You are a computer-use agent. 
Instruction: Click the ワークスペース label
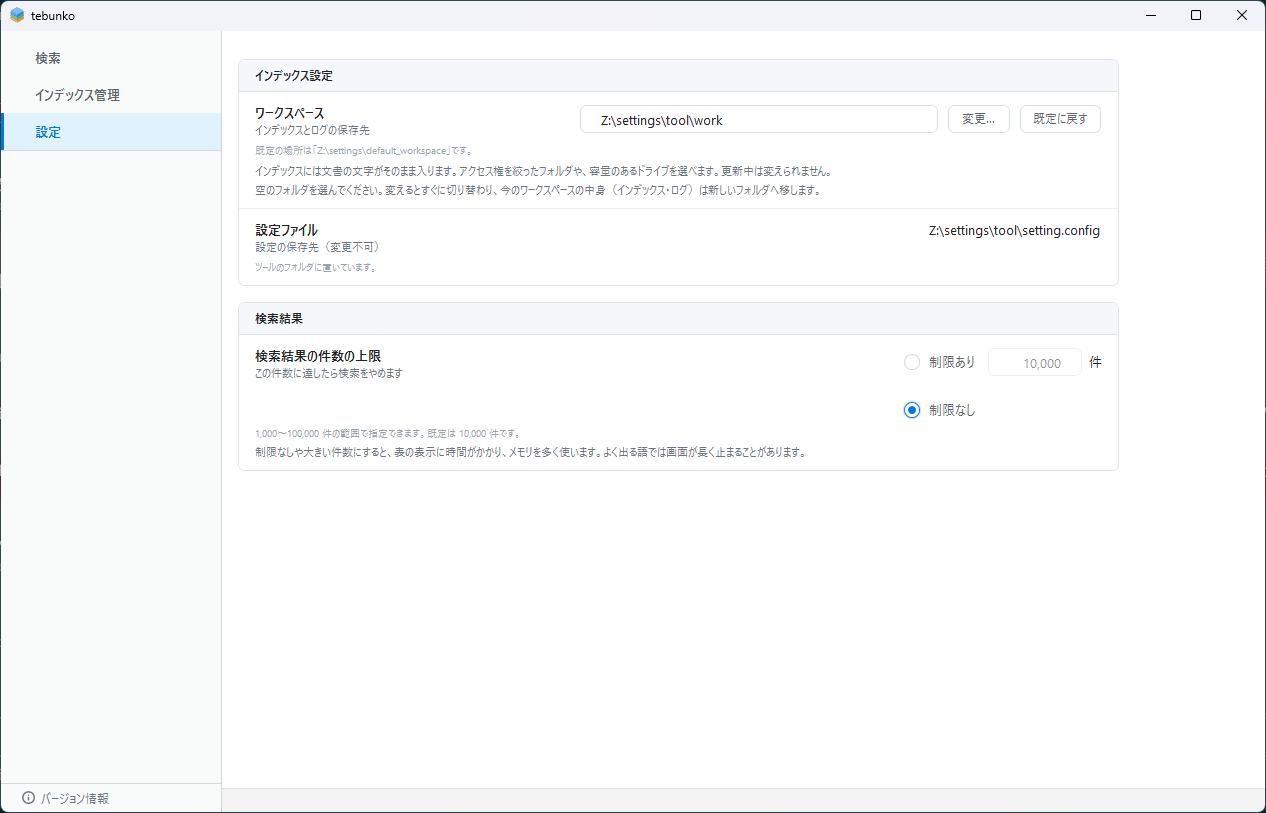click(x=290, y=113)
